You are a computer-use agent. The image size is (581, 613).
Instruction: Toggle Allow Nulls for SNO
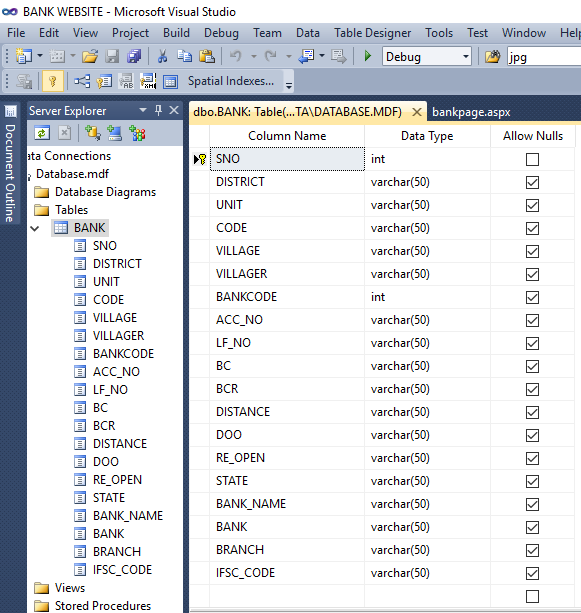point(532,160)
